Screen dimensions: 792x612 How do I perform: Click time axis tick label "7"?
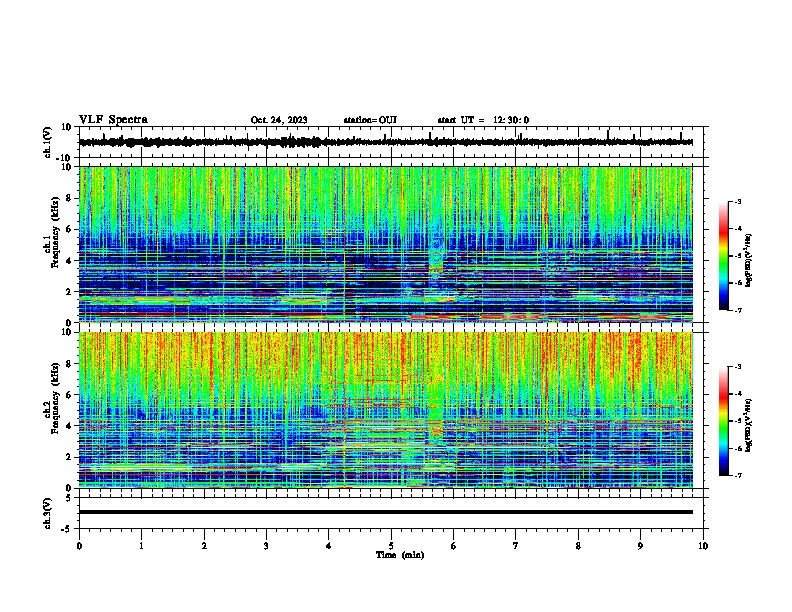coord(516,546)
